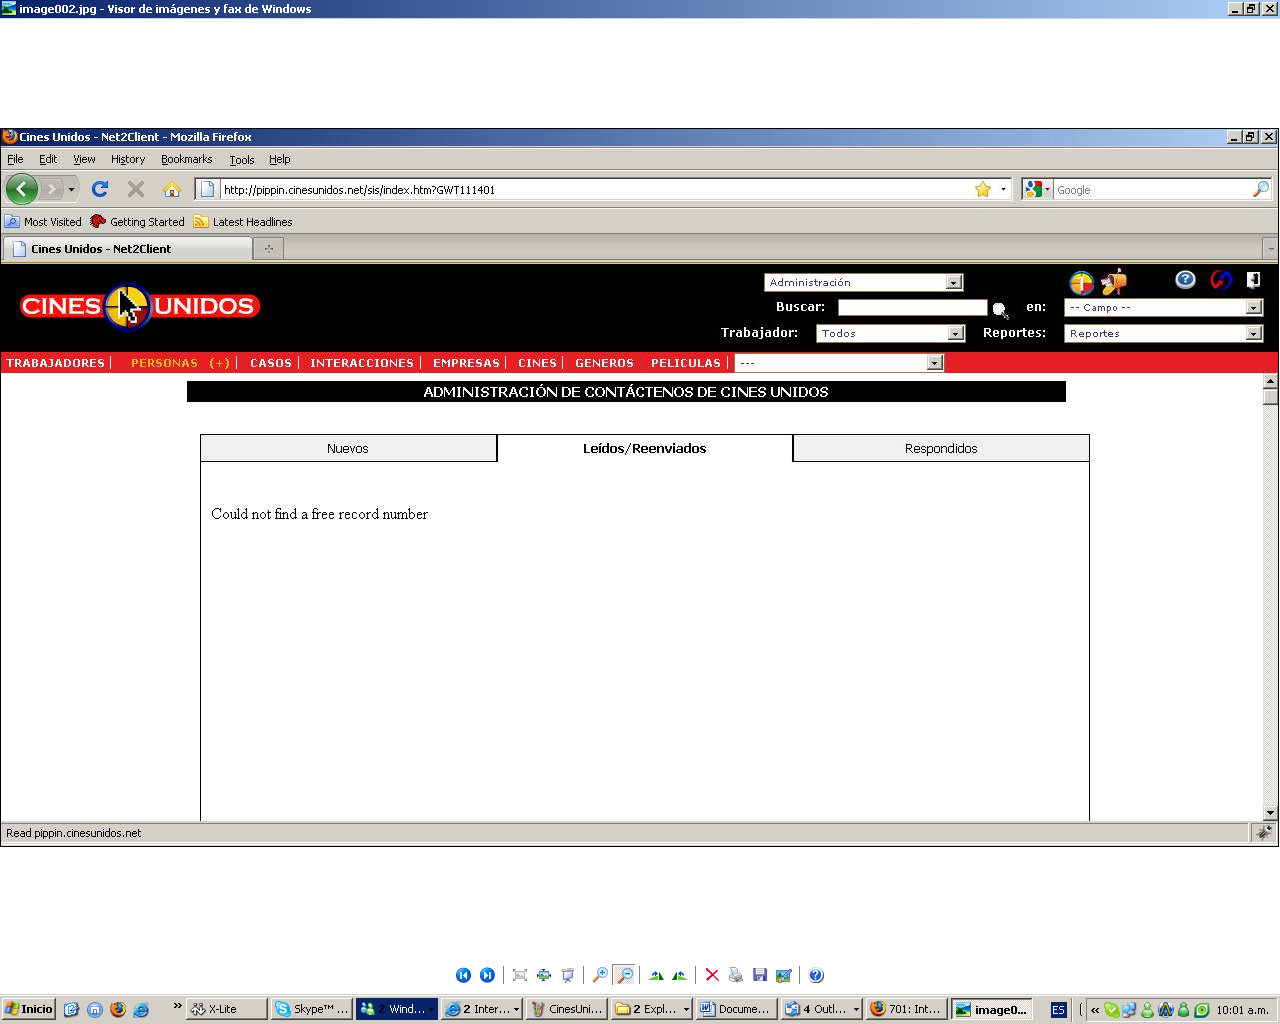Open Google search engine selector dropdown

click(1038, 189)
